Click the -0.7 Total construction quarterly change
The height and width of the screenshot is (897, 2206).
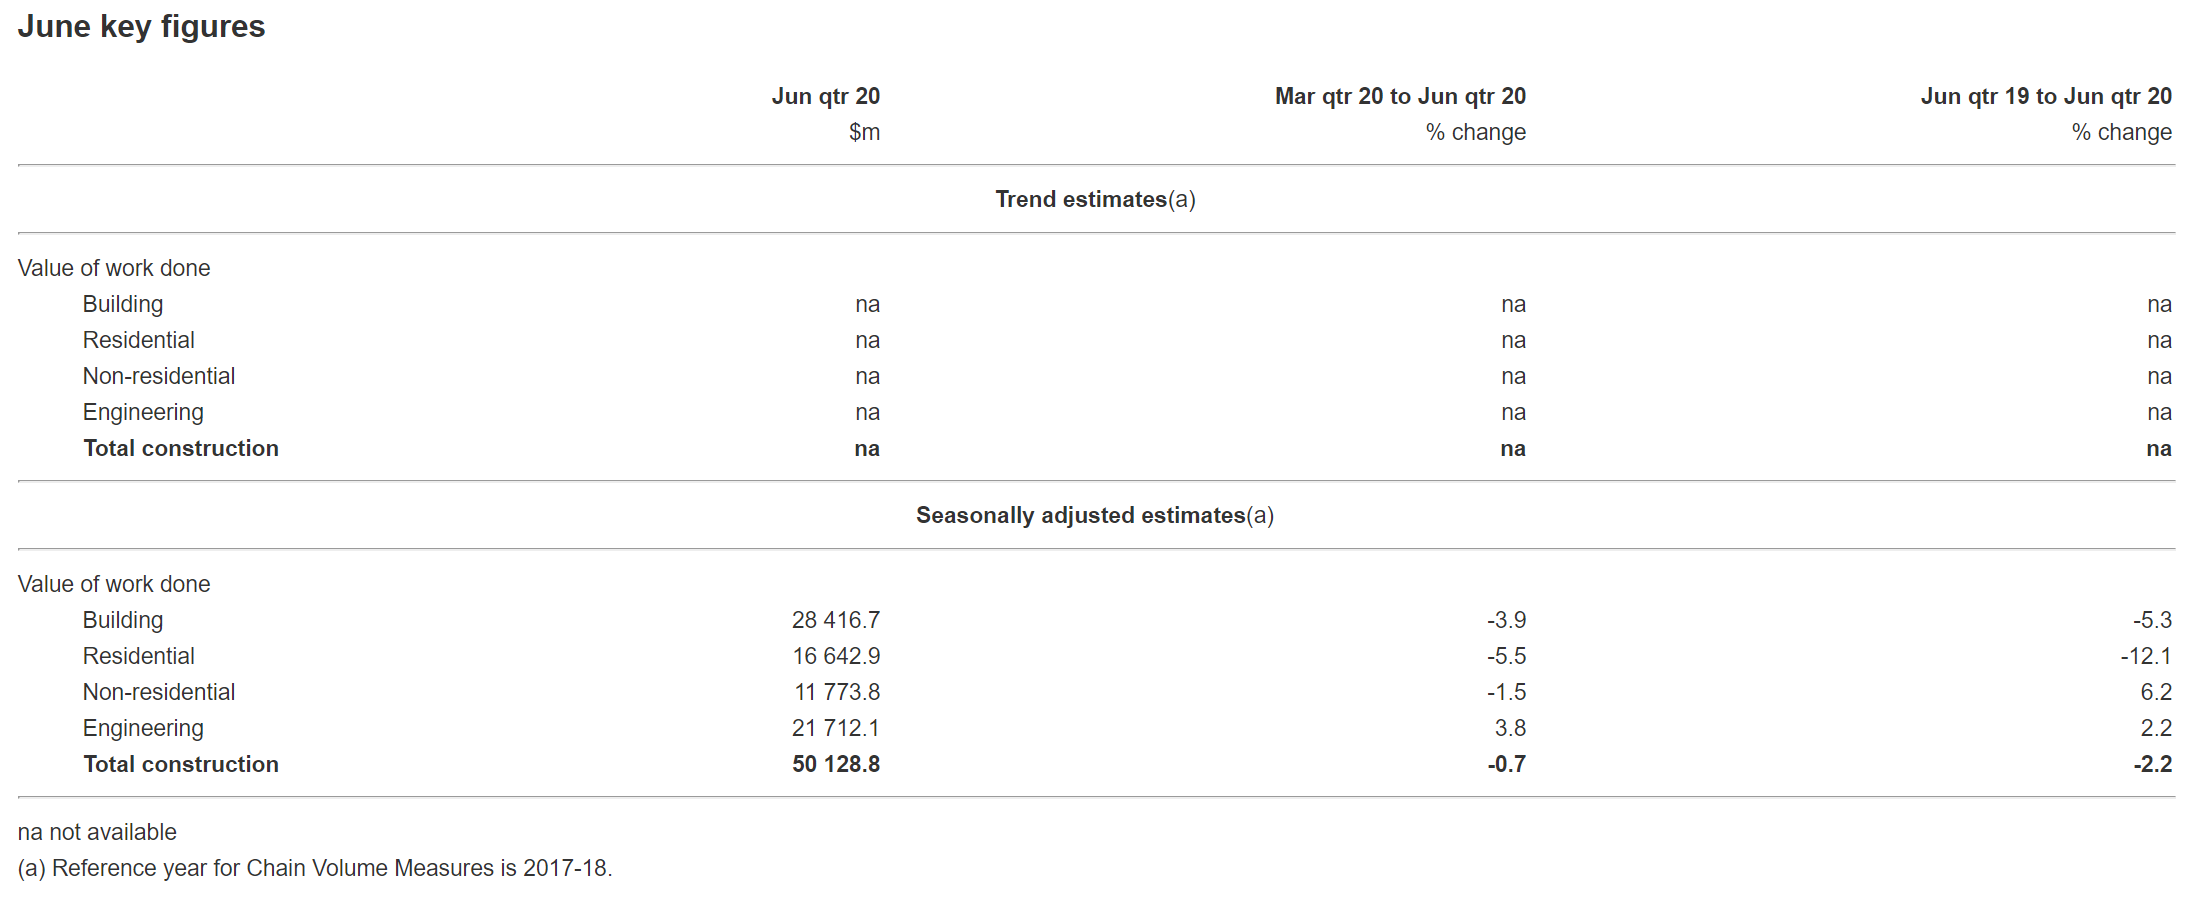tap(1506, 764)
